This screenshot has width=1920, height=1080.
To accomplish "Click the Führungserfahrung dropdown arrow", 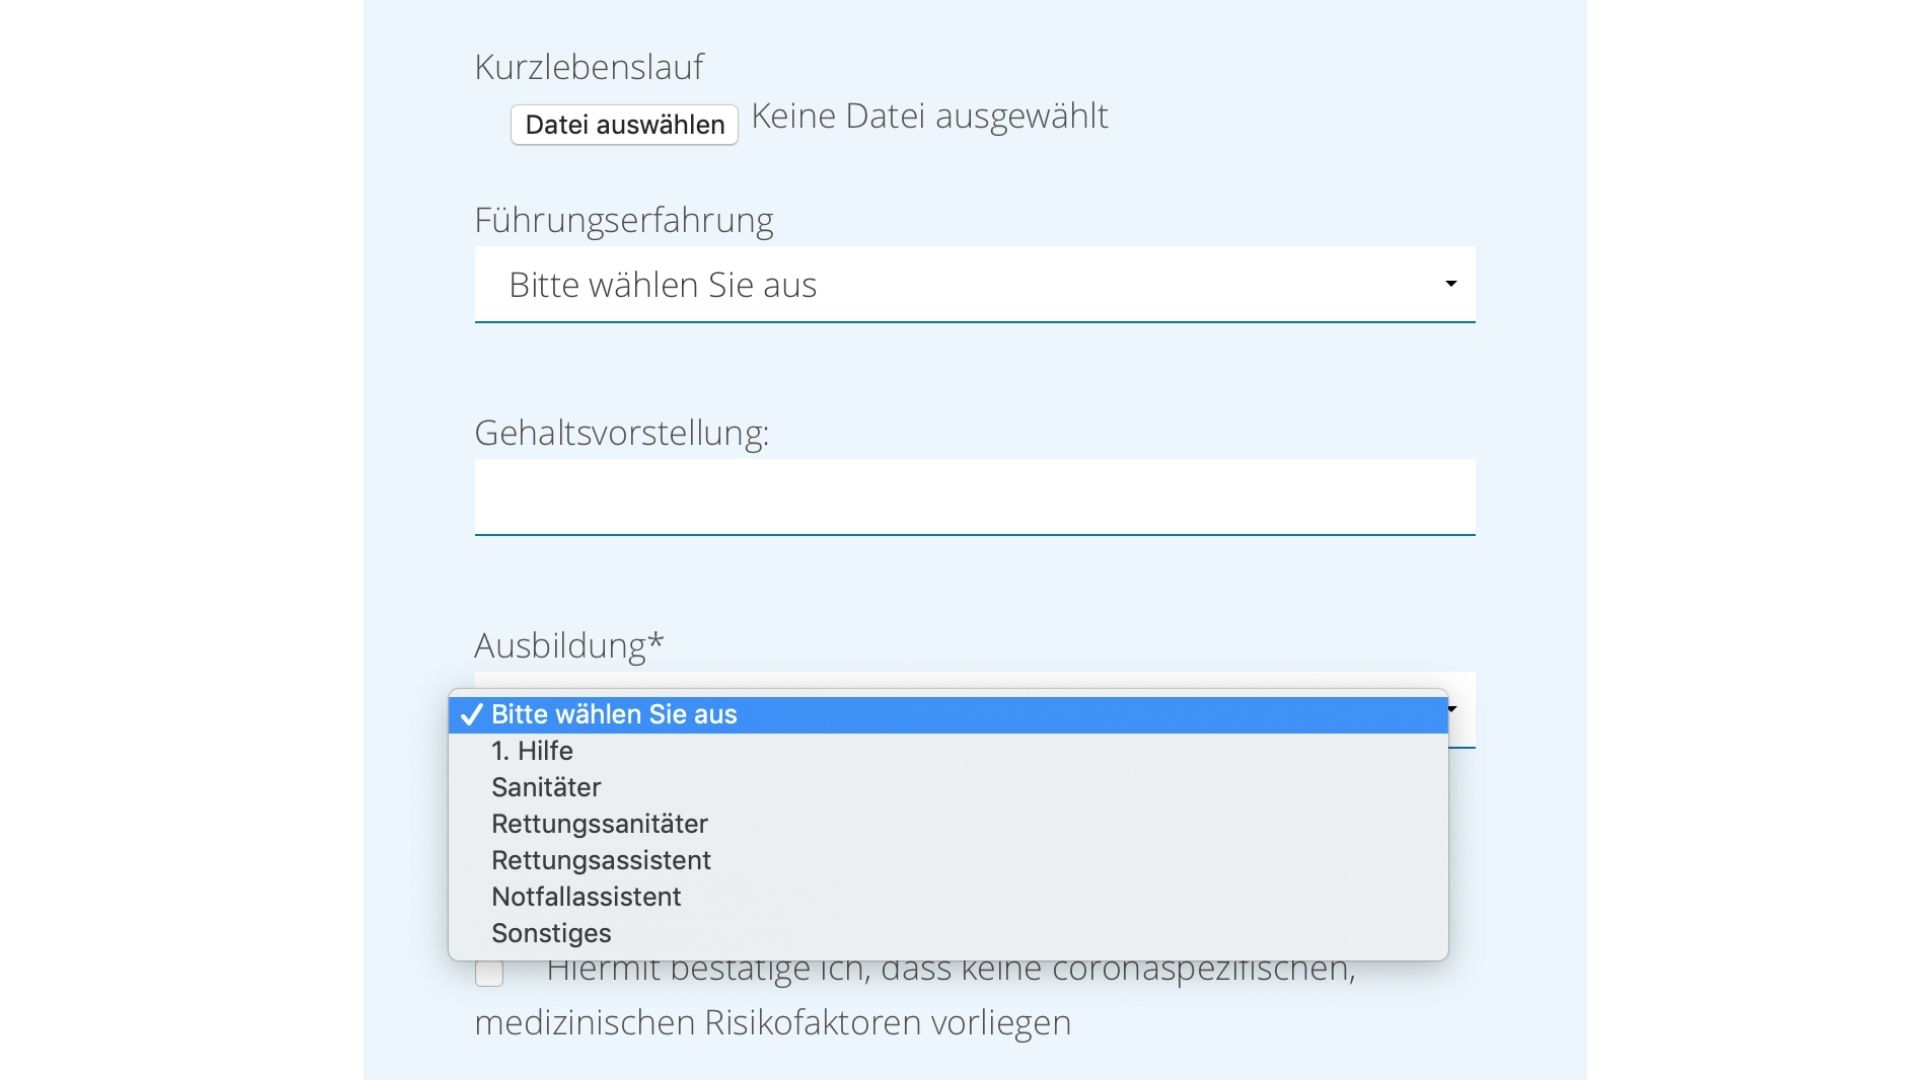I will (x=1450, y=284).
